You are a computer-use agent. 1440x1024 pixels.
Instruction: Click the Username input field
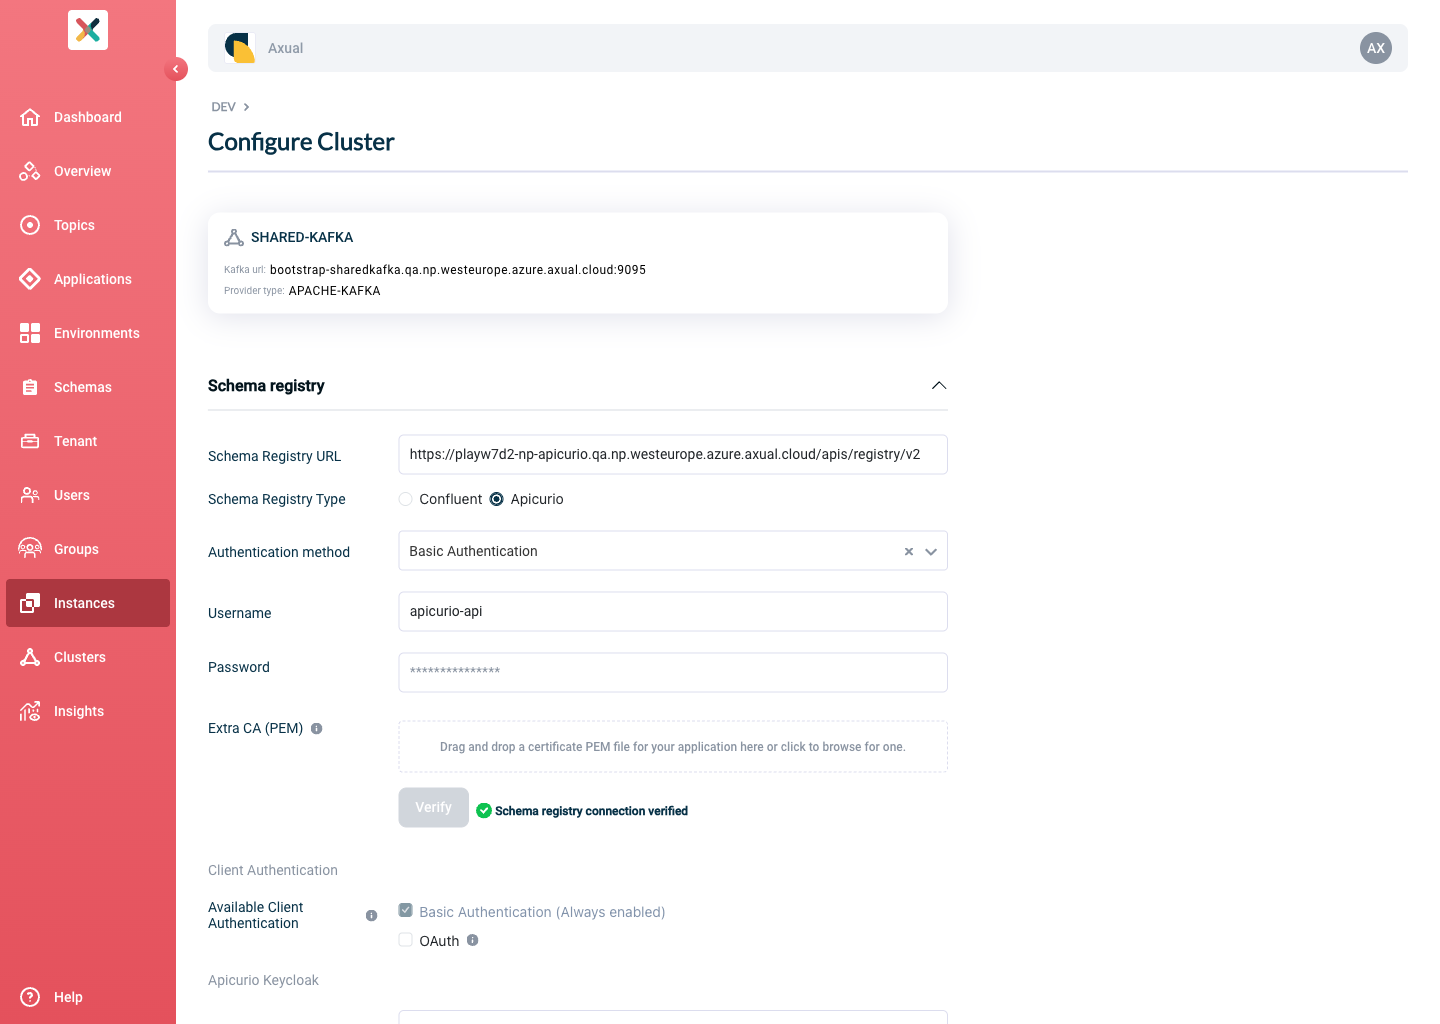point(673,612)
